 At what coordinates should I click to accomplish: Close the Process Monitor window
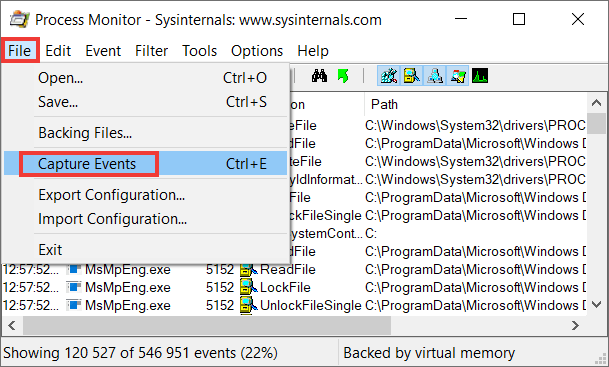[578, 19]
